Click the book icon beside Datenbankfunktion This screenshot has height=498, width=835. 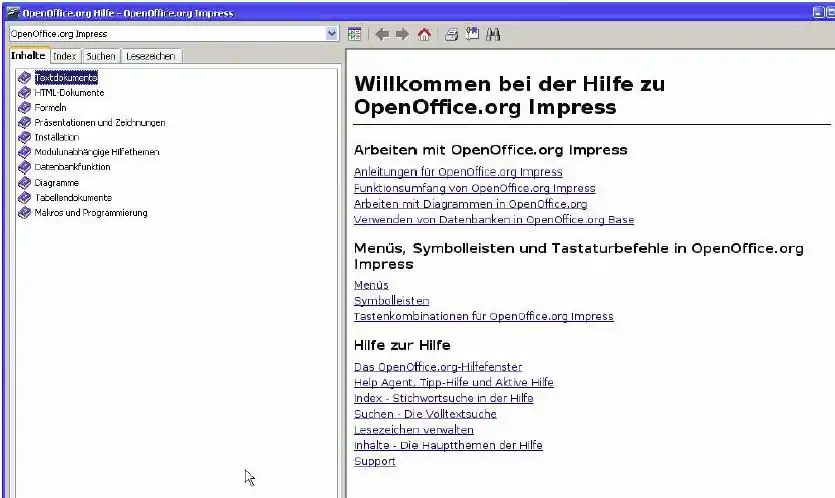point(24,167)
